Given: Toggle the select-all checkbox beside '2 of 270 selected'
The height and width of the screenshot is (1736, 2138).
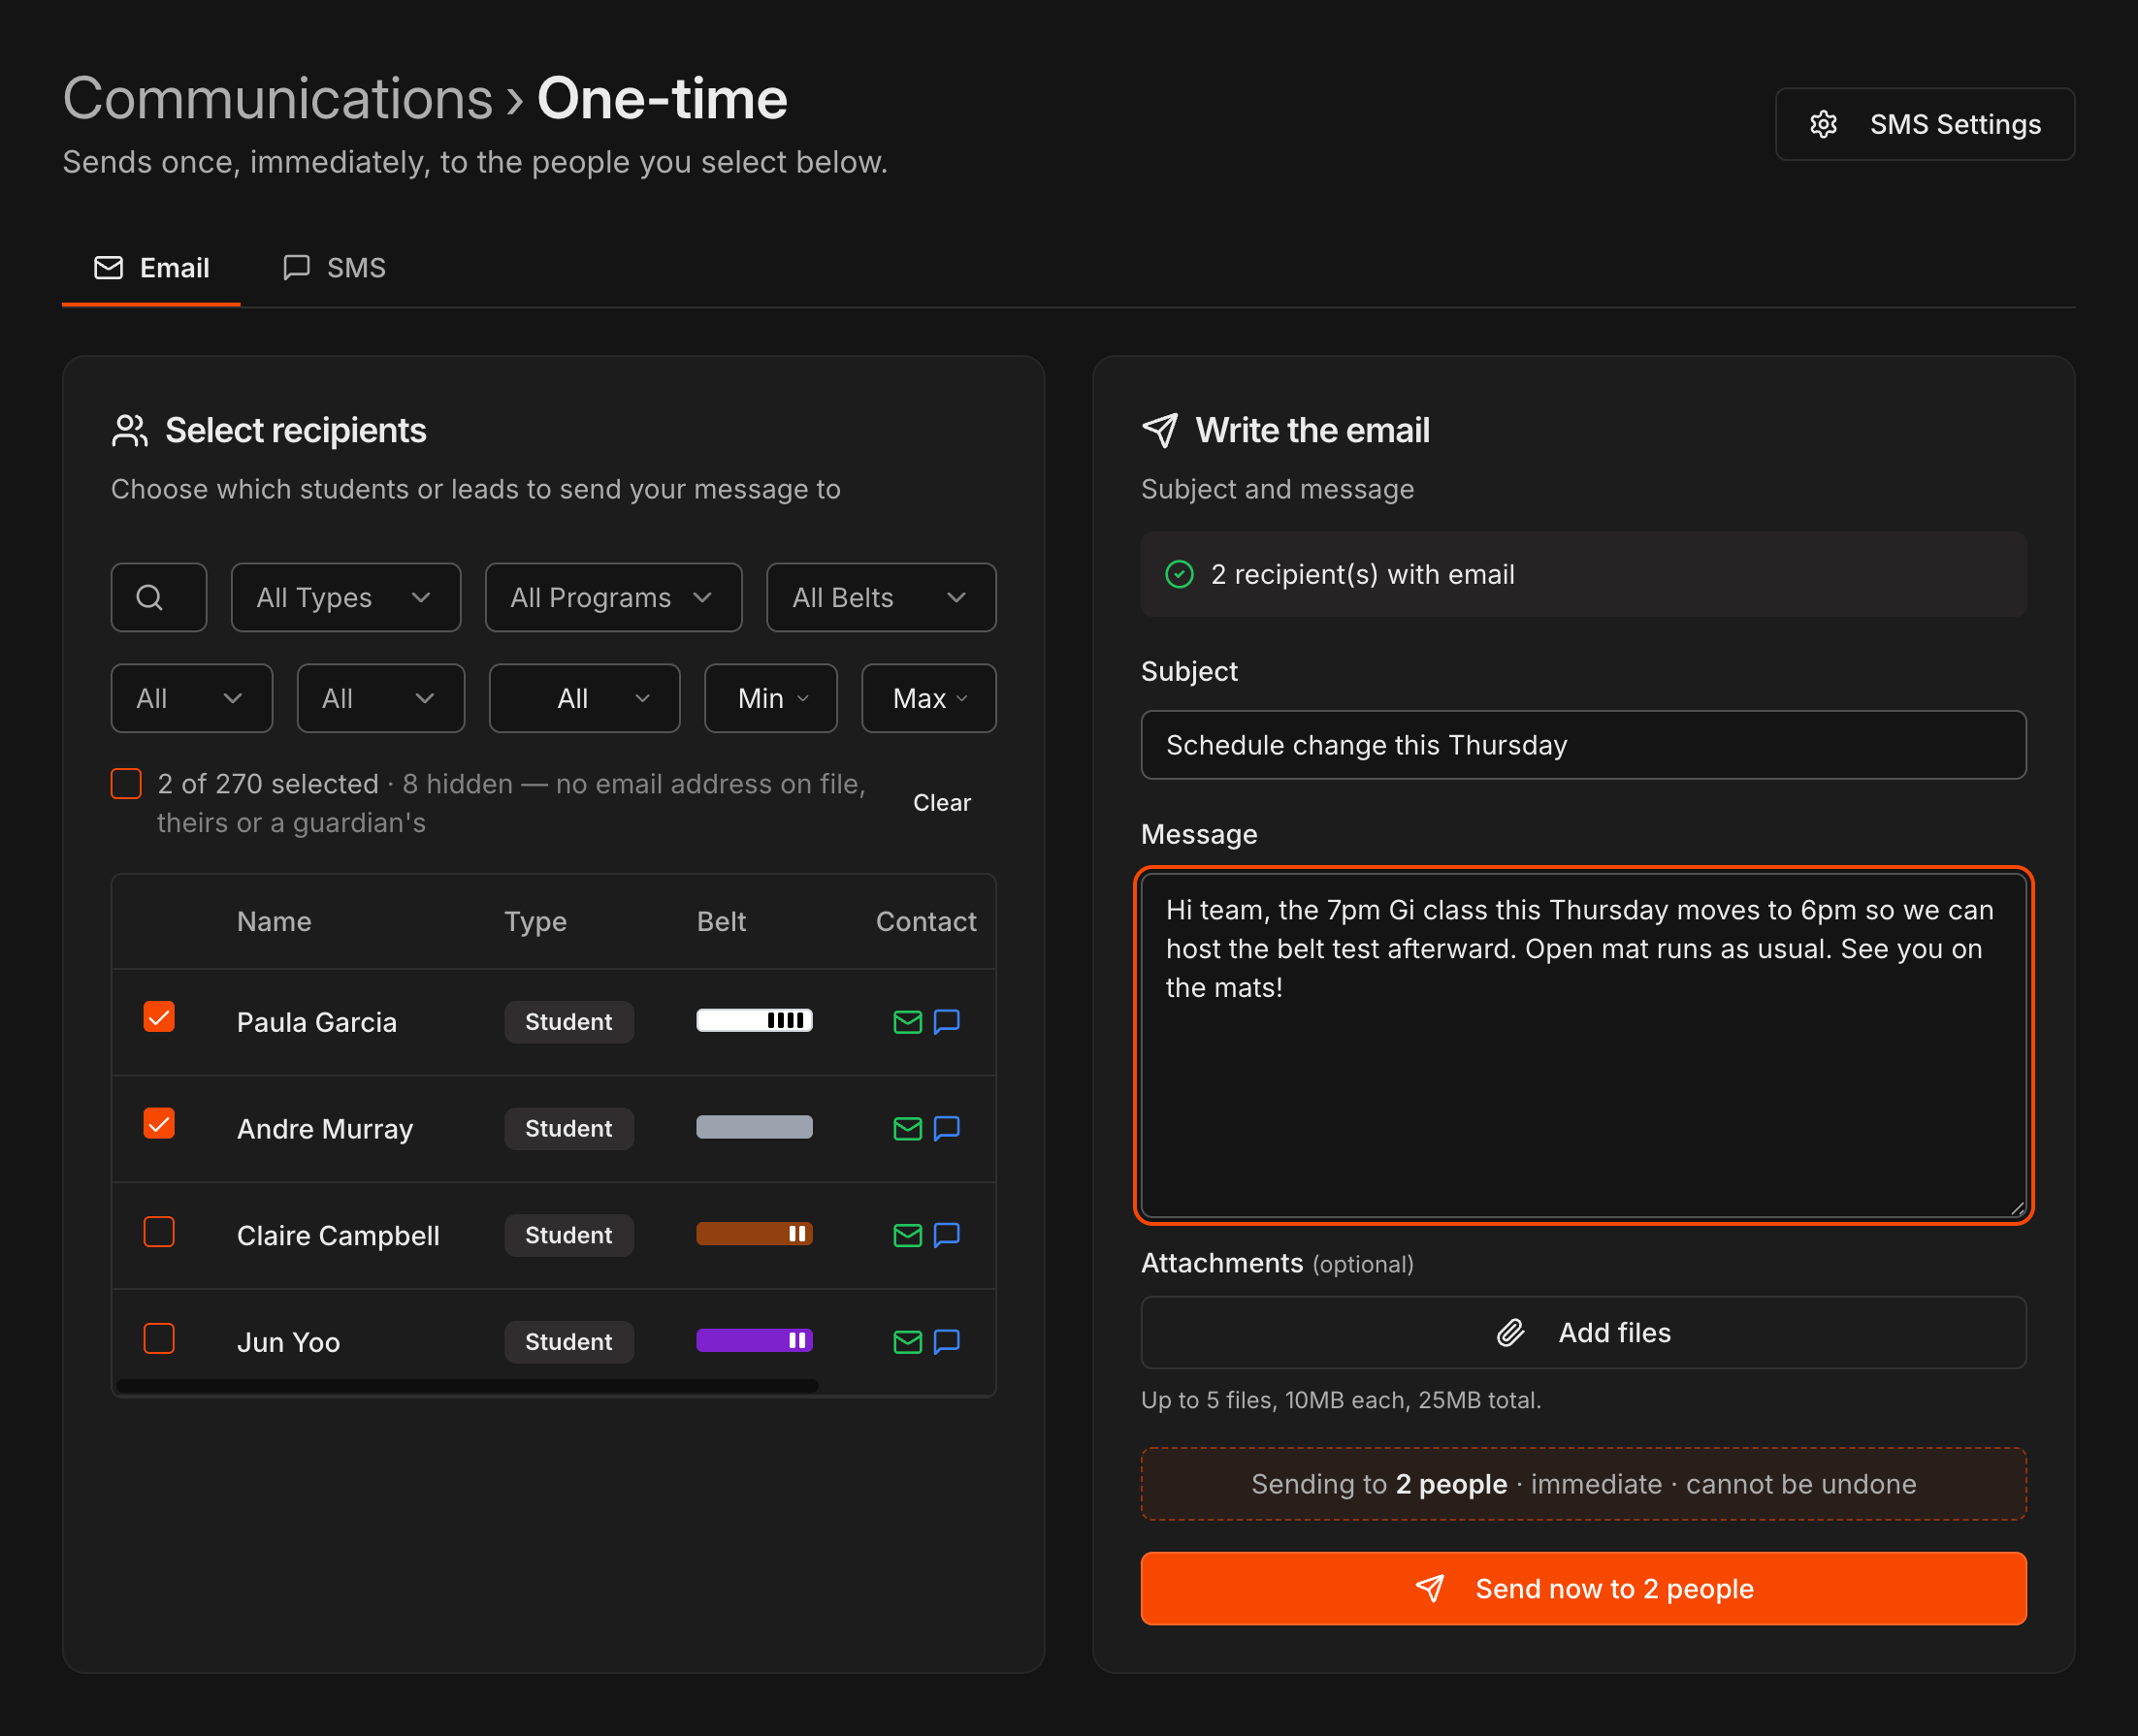Looking at the screenshot, I should 126,784.
